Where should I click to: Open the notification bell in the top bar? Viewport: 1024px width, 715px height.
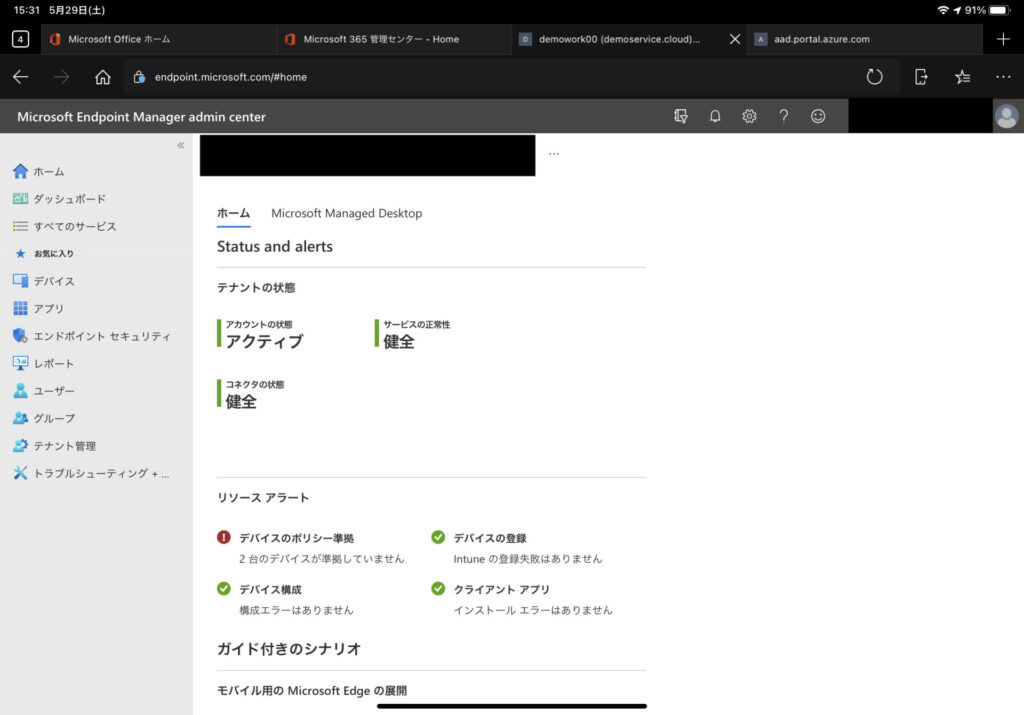(715, 116)
